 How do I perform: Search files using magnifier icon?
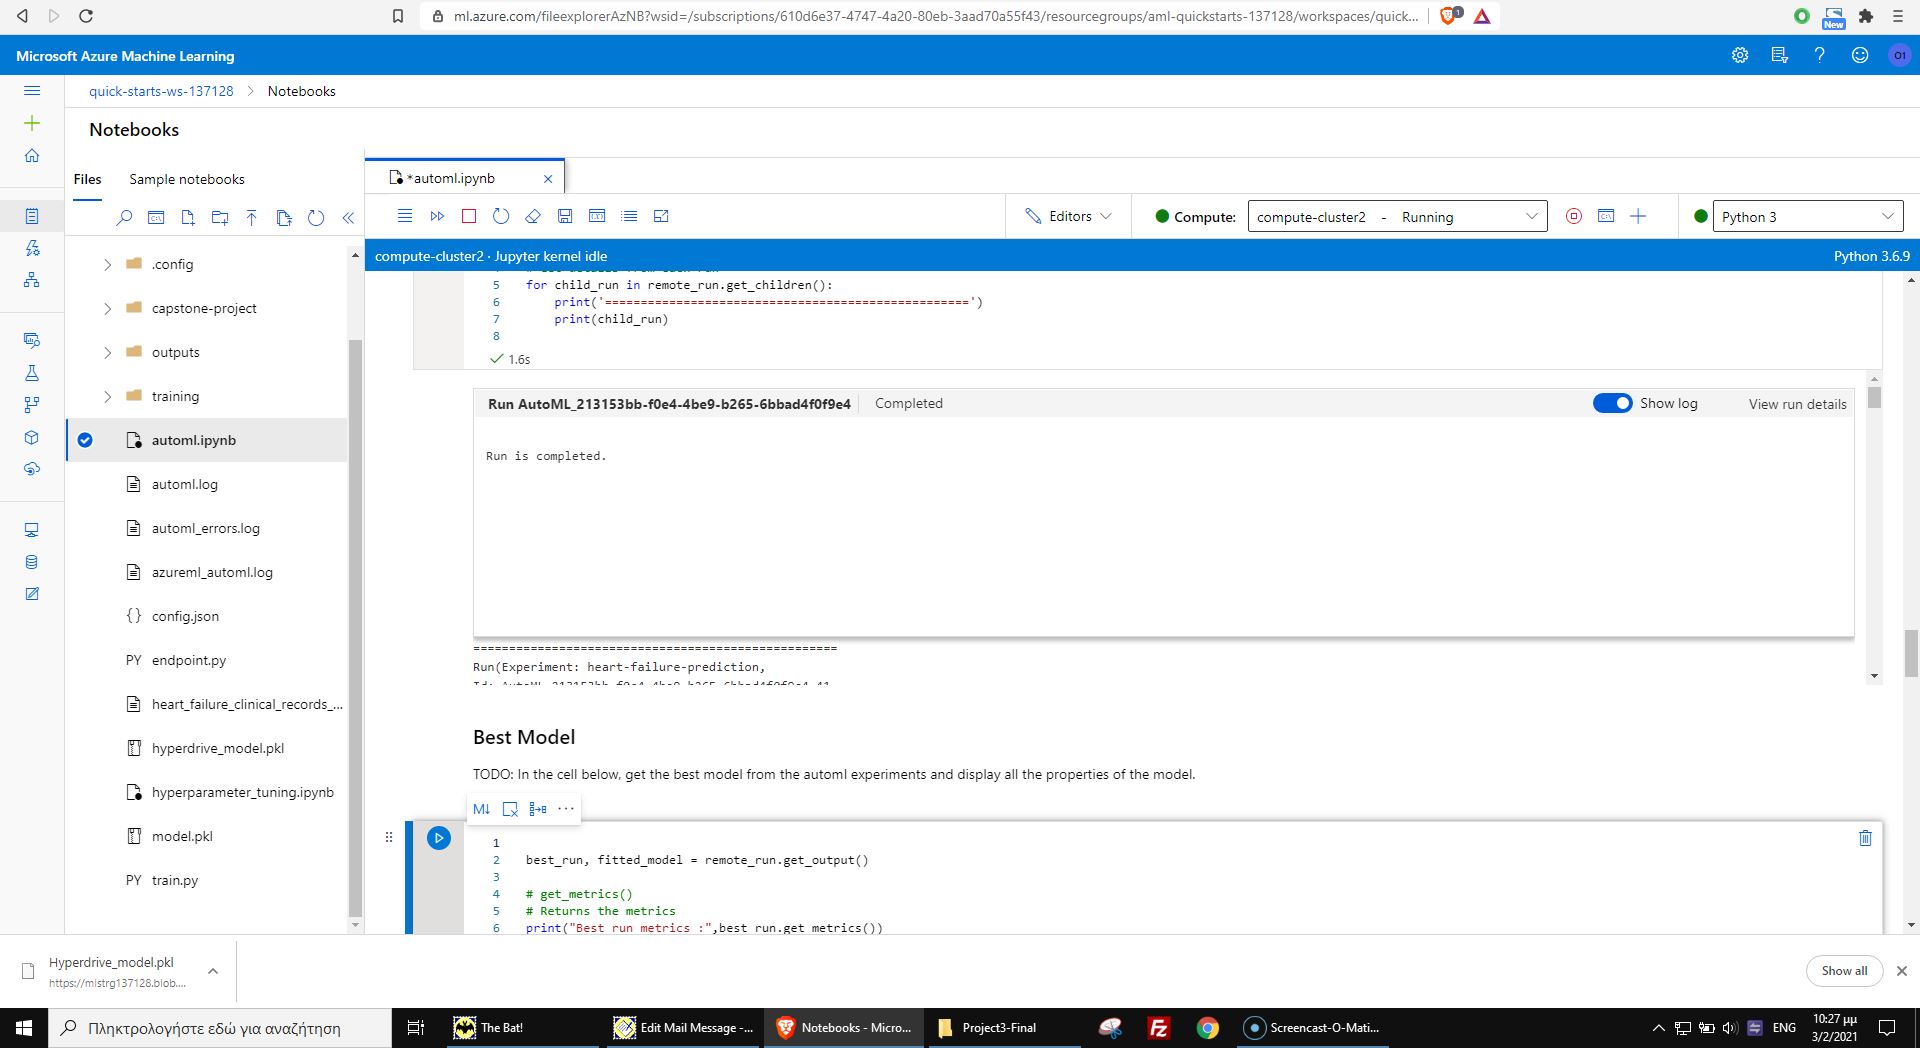point(124,218)
